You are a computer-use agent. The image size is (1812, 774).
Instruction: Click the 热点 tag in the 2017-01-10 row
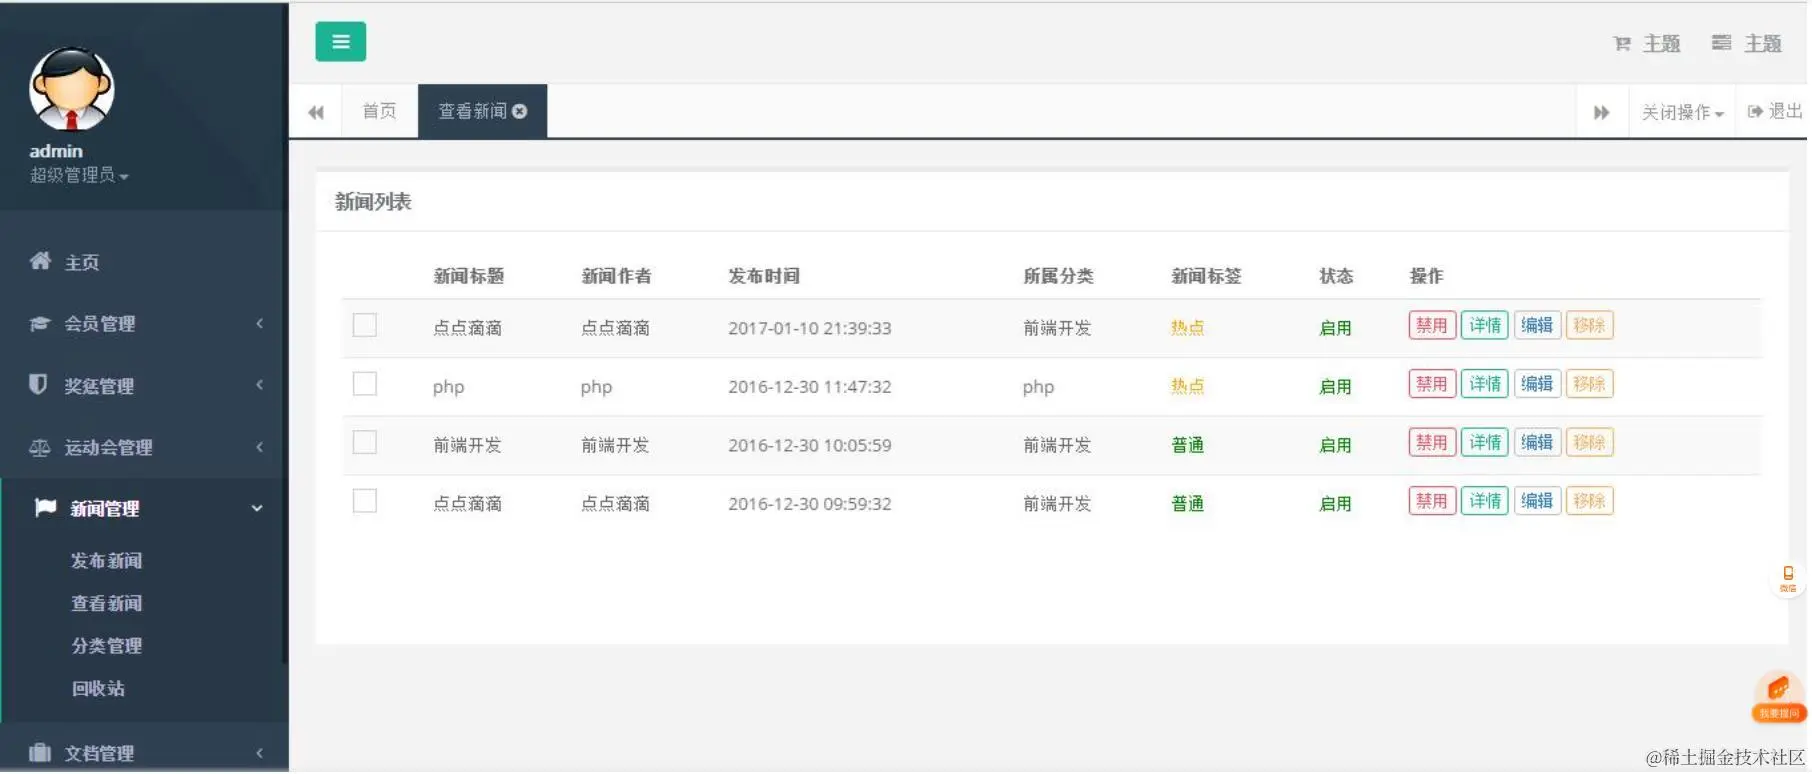[x=1187, y=328]
